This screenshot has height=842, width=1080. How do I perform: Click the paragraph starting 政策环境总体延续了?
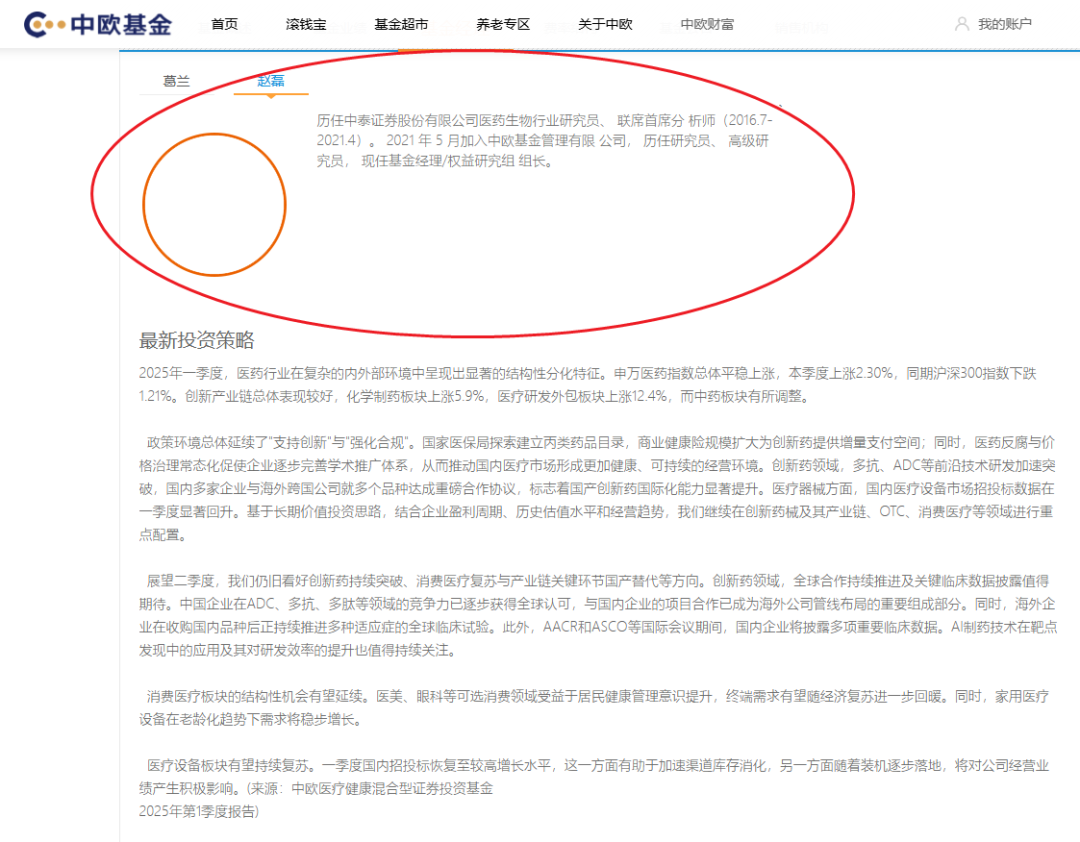click(597, 489)
